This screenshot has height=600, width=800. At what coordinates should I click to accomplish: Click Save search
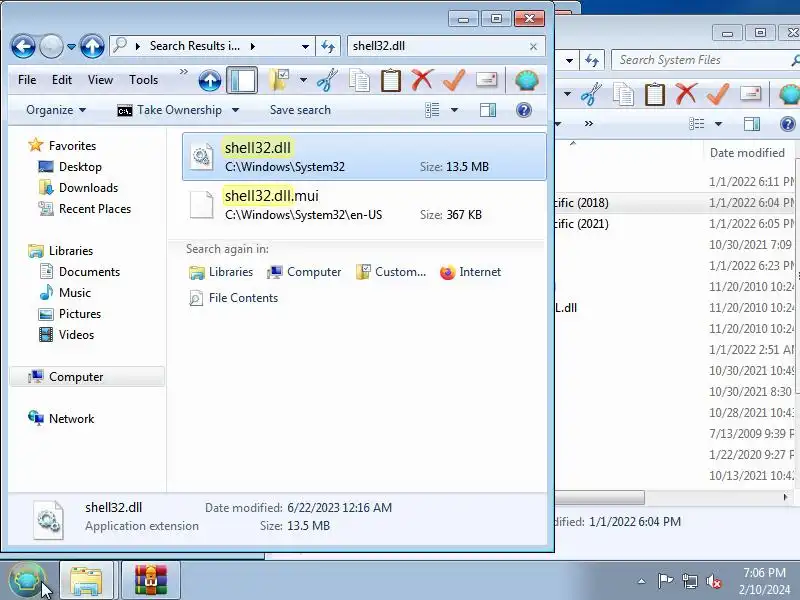pos(300,110)
